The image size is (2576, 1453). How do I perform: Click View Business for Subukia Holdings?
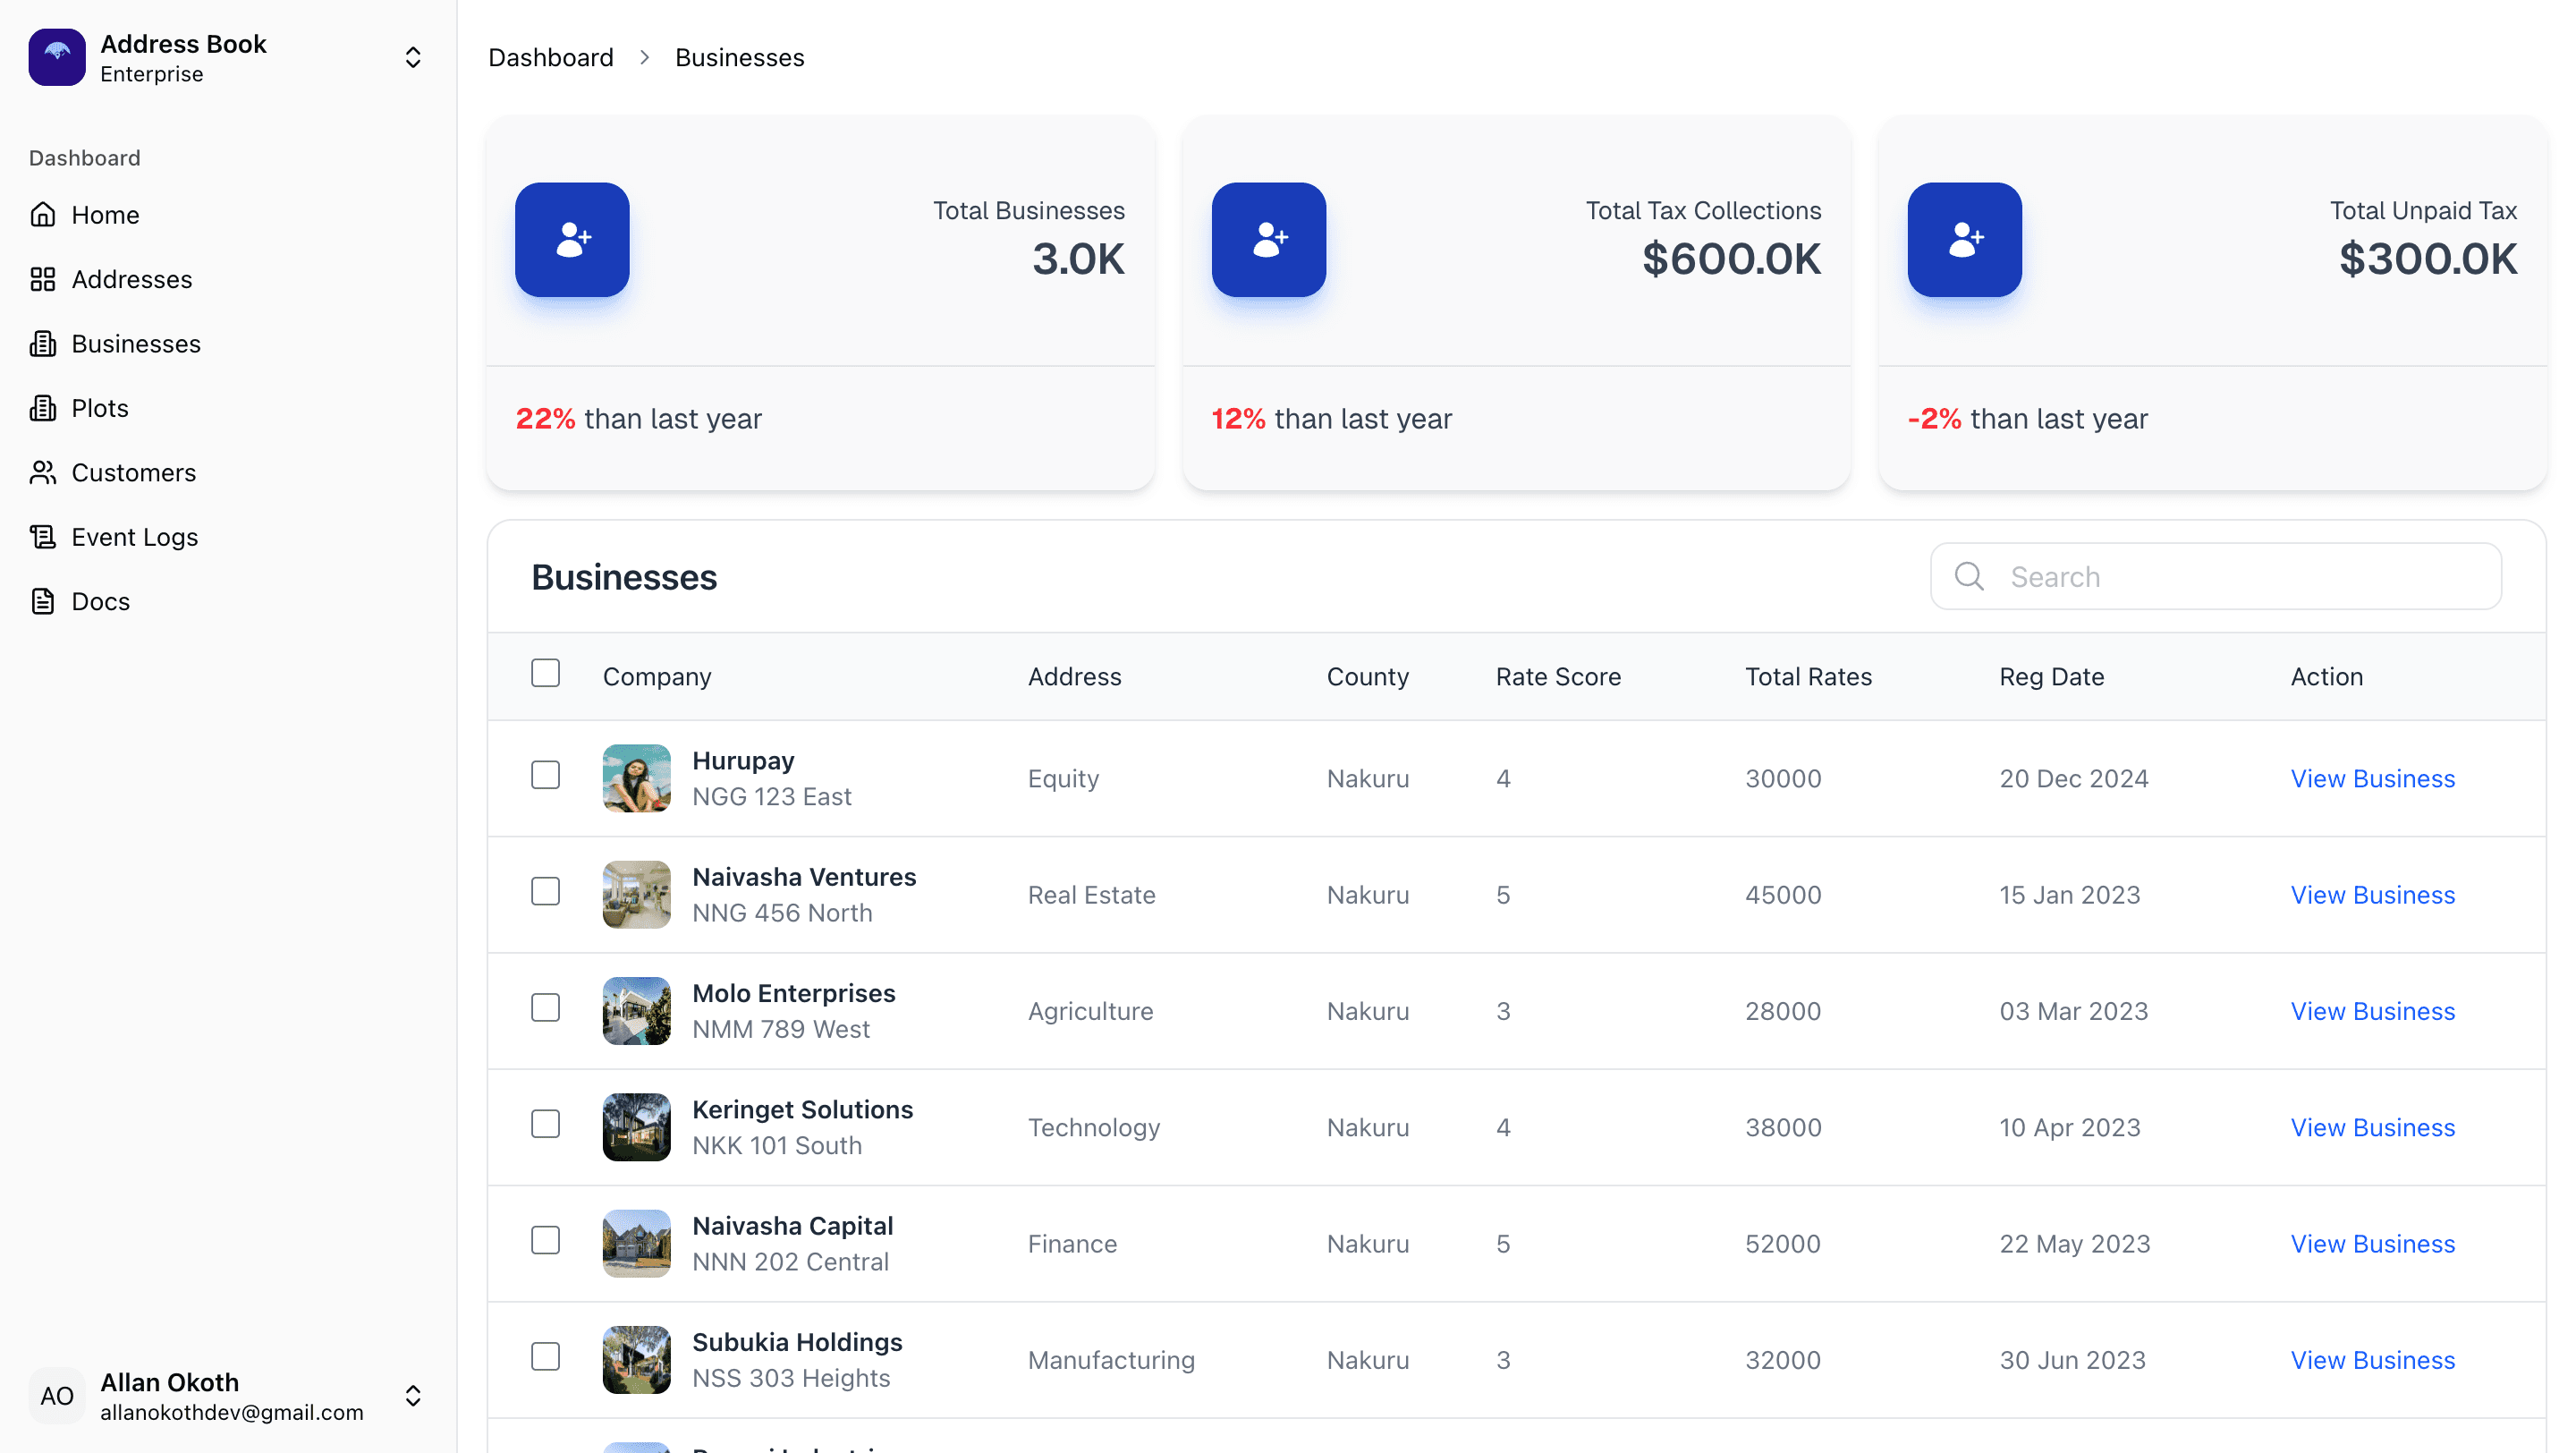click(2373, 1360)
